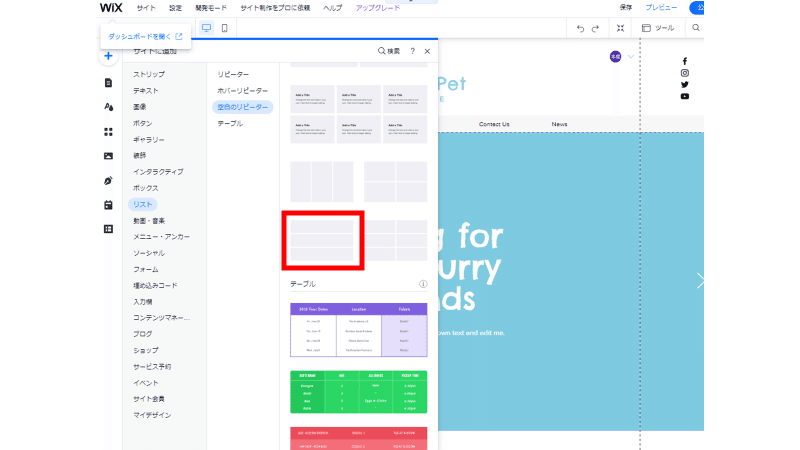Screen dimensions: 800x450
Task: Select テキスト category
Action: pos(146,91)
